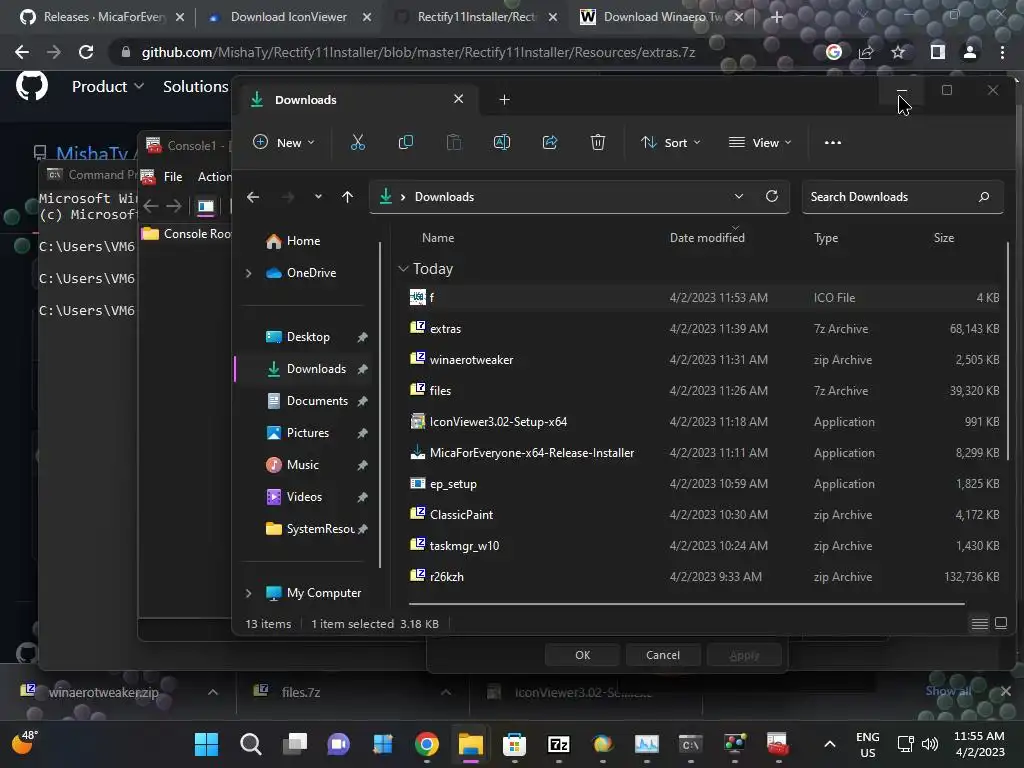Open Microsoft Store from taskbar

pos(514,744)
